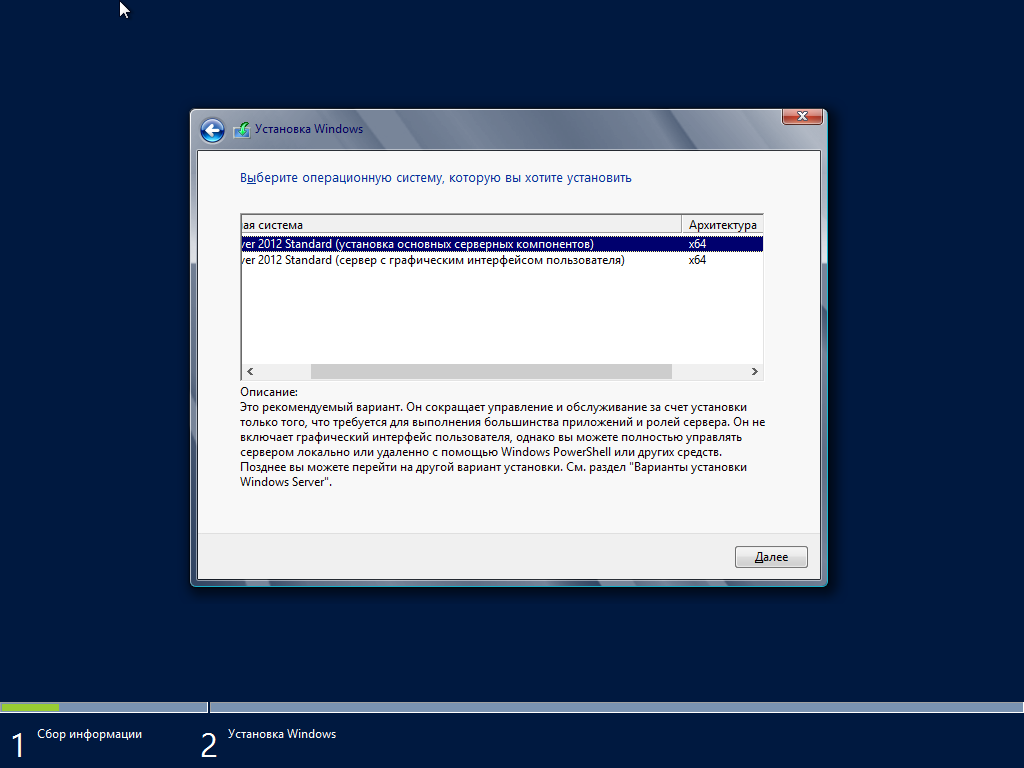
Task: Click the Выберите операционную систему heading
Action: click(436, 178)
